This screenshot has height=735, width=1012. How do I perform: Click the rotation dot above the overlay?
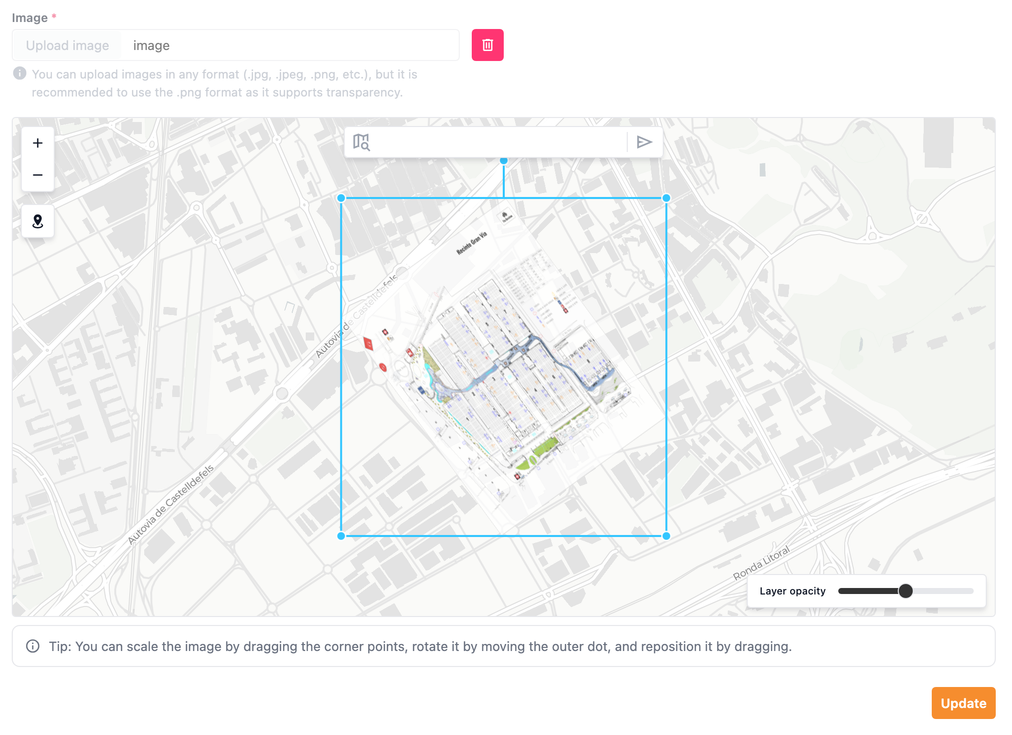504,161
